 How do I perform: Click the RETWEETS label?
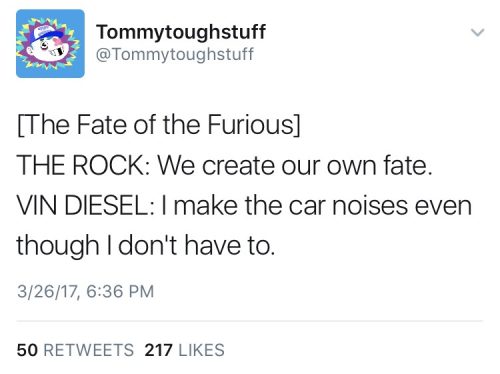(x=89, y=350)
